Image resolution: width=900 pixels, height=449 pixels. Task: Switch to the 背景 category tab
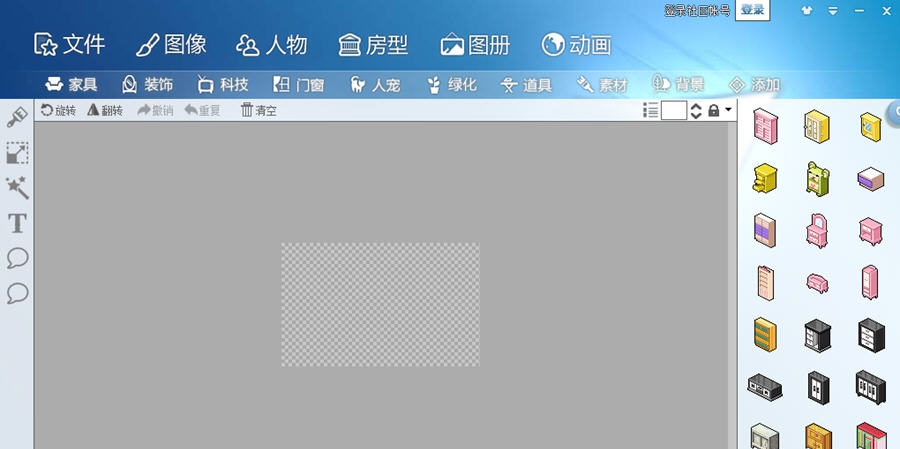click(678, 85)
